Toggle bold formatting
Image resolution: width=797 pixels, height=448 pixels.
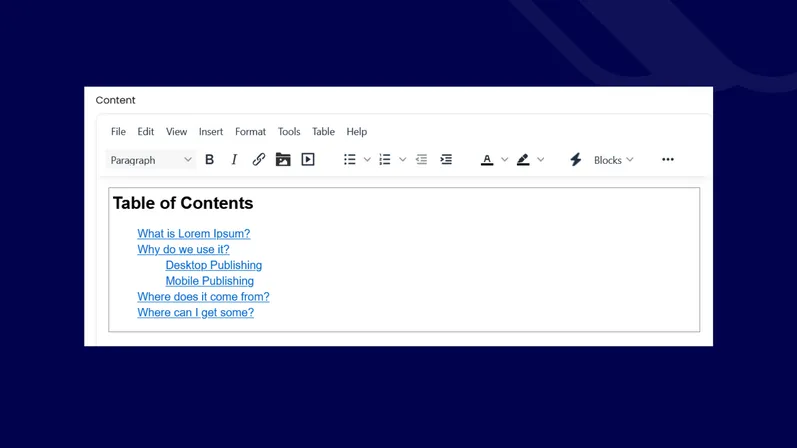[x=209, y=160]
